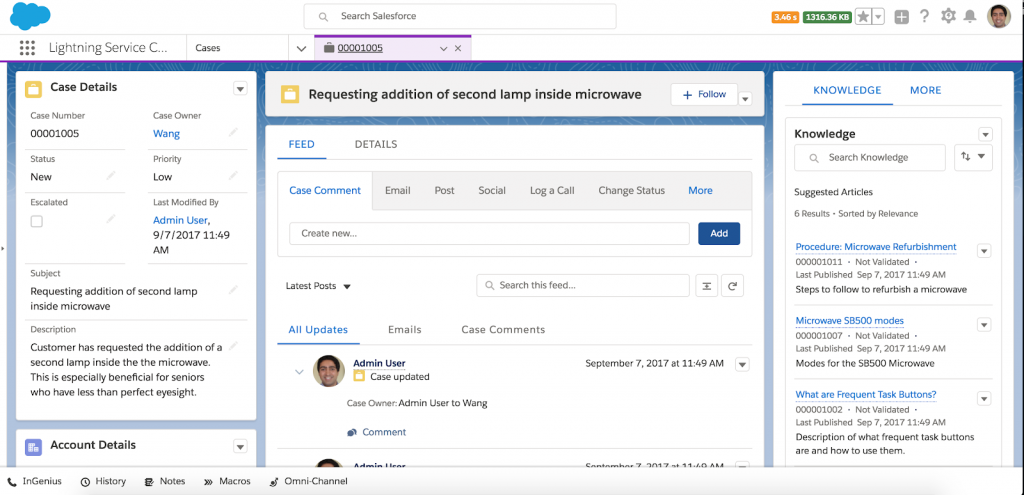Open Case Details panel dropdown

(x=240, y=88)
